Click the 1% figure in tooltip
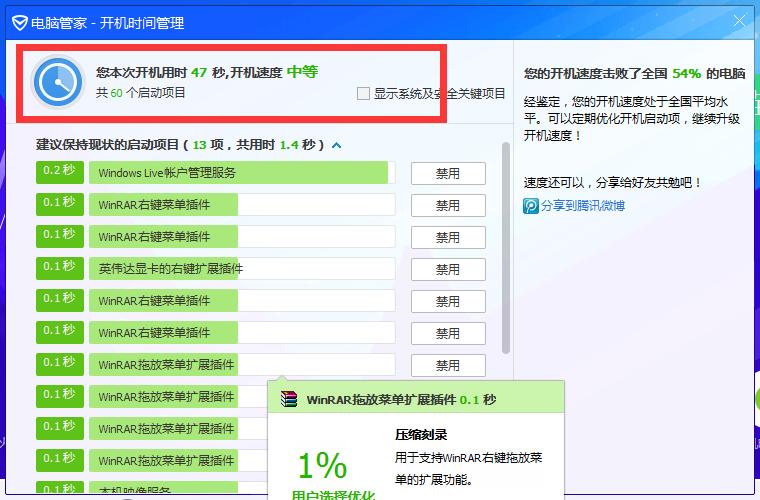760x500 pixels. 322,465
